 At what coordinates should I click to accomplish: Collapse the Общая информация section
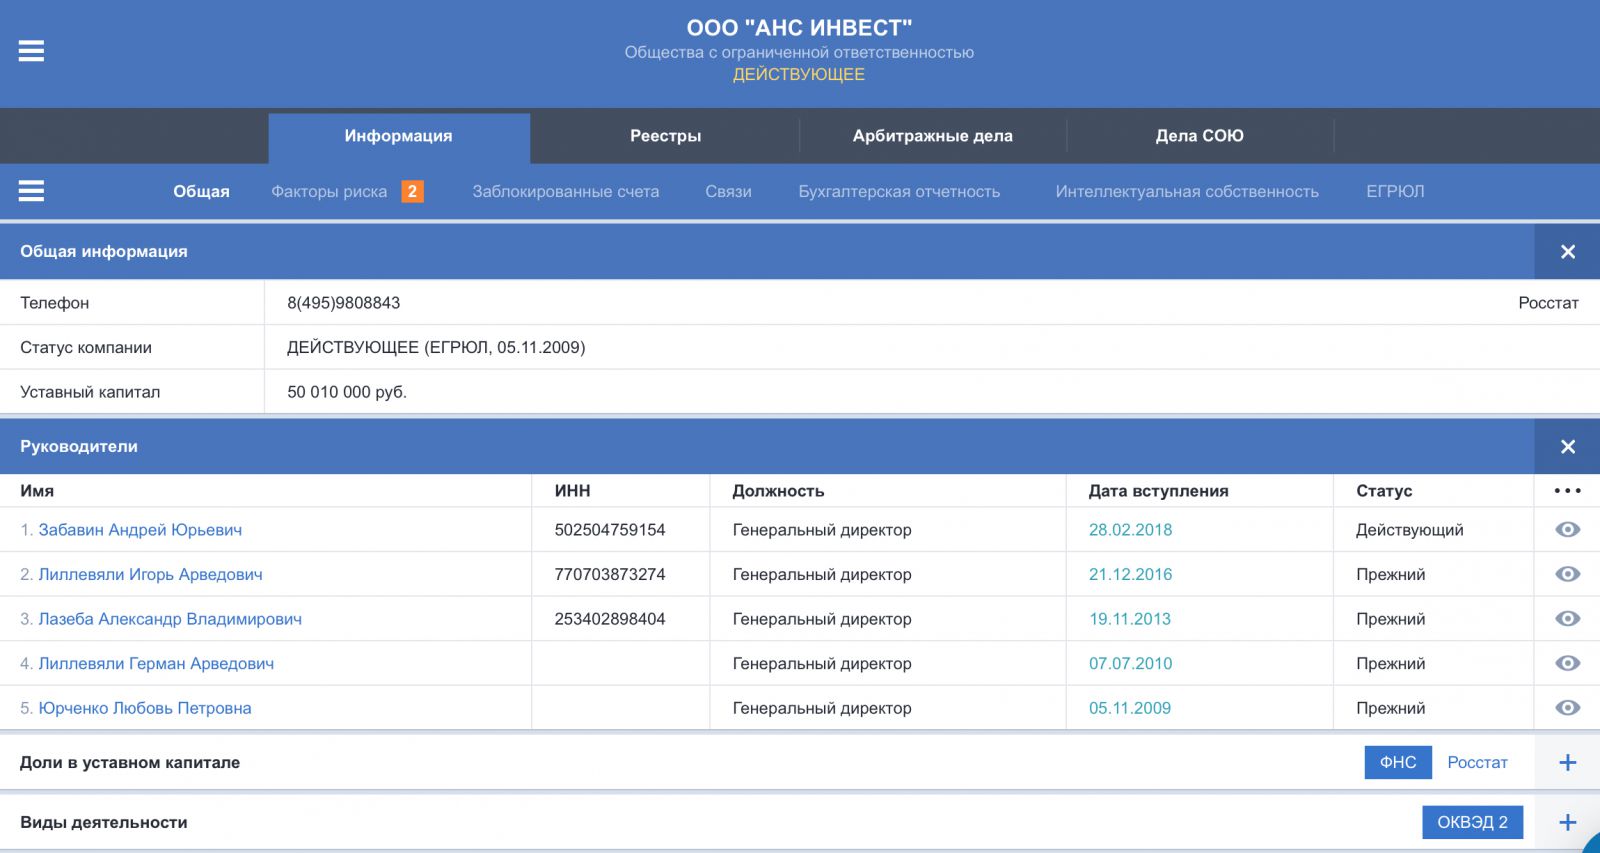1567,252
